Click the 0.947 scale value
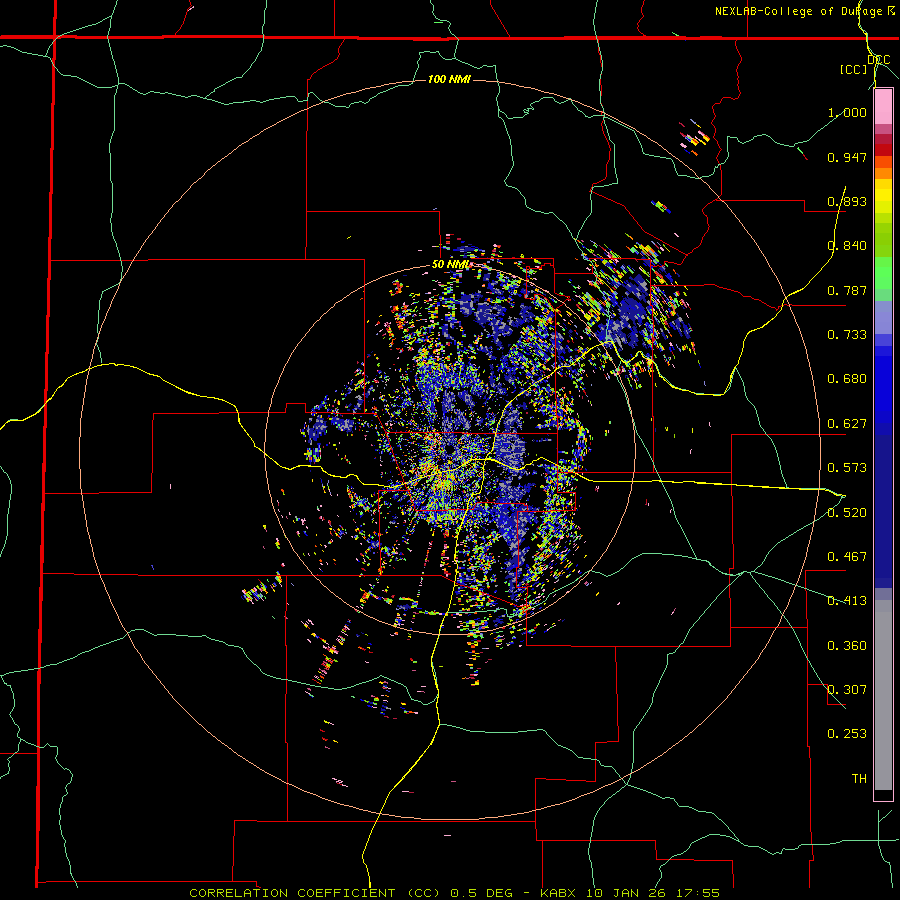This screenshot has height=900, width=900. 847,157
